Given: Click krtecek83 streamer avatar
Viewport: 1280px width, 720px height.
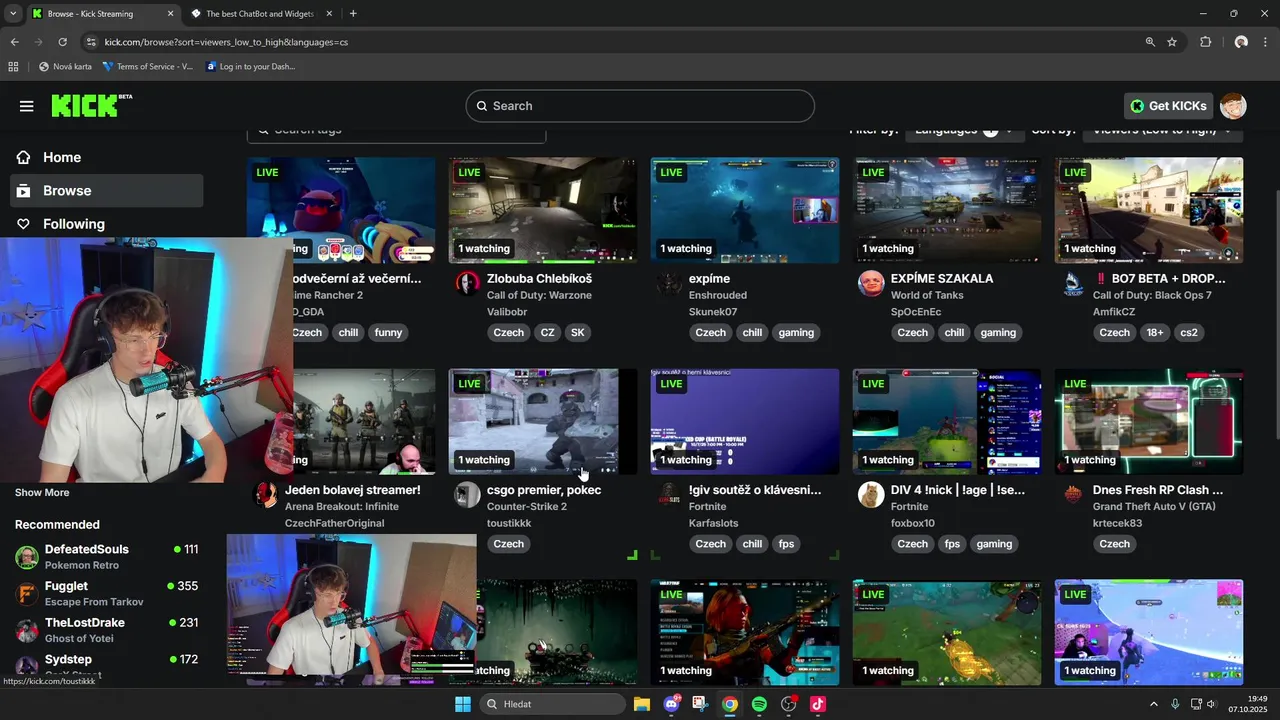Looking at the screenshot, I should click(x=1074, y=495).
